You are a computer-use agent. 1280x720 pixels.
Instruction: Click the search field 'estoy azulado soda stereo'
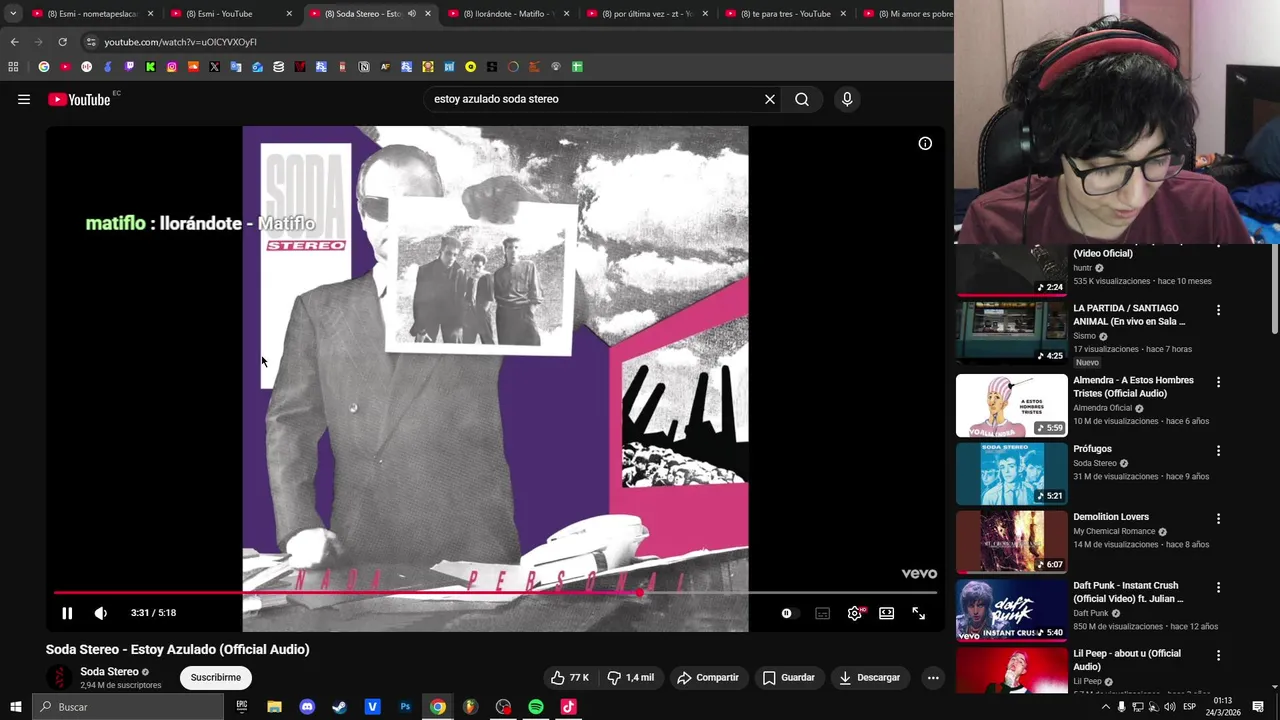click(595, 99)
